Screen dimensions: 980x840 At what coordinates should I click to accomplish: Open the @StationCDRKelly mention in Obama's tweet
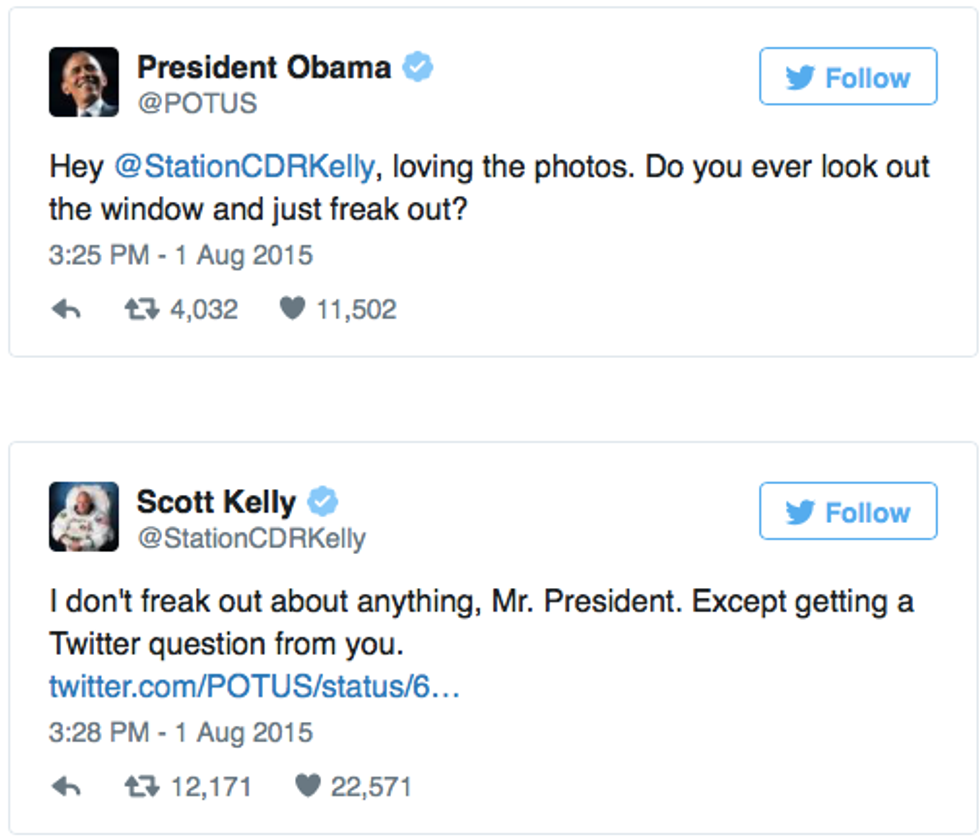(x=244, y=166)
